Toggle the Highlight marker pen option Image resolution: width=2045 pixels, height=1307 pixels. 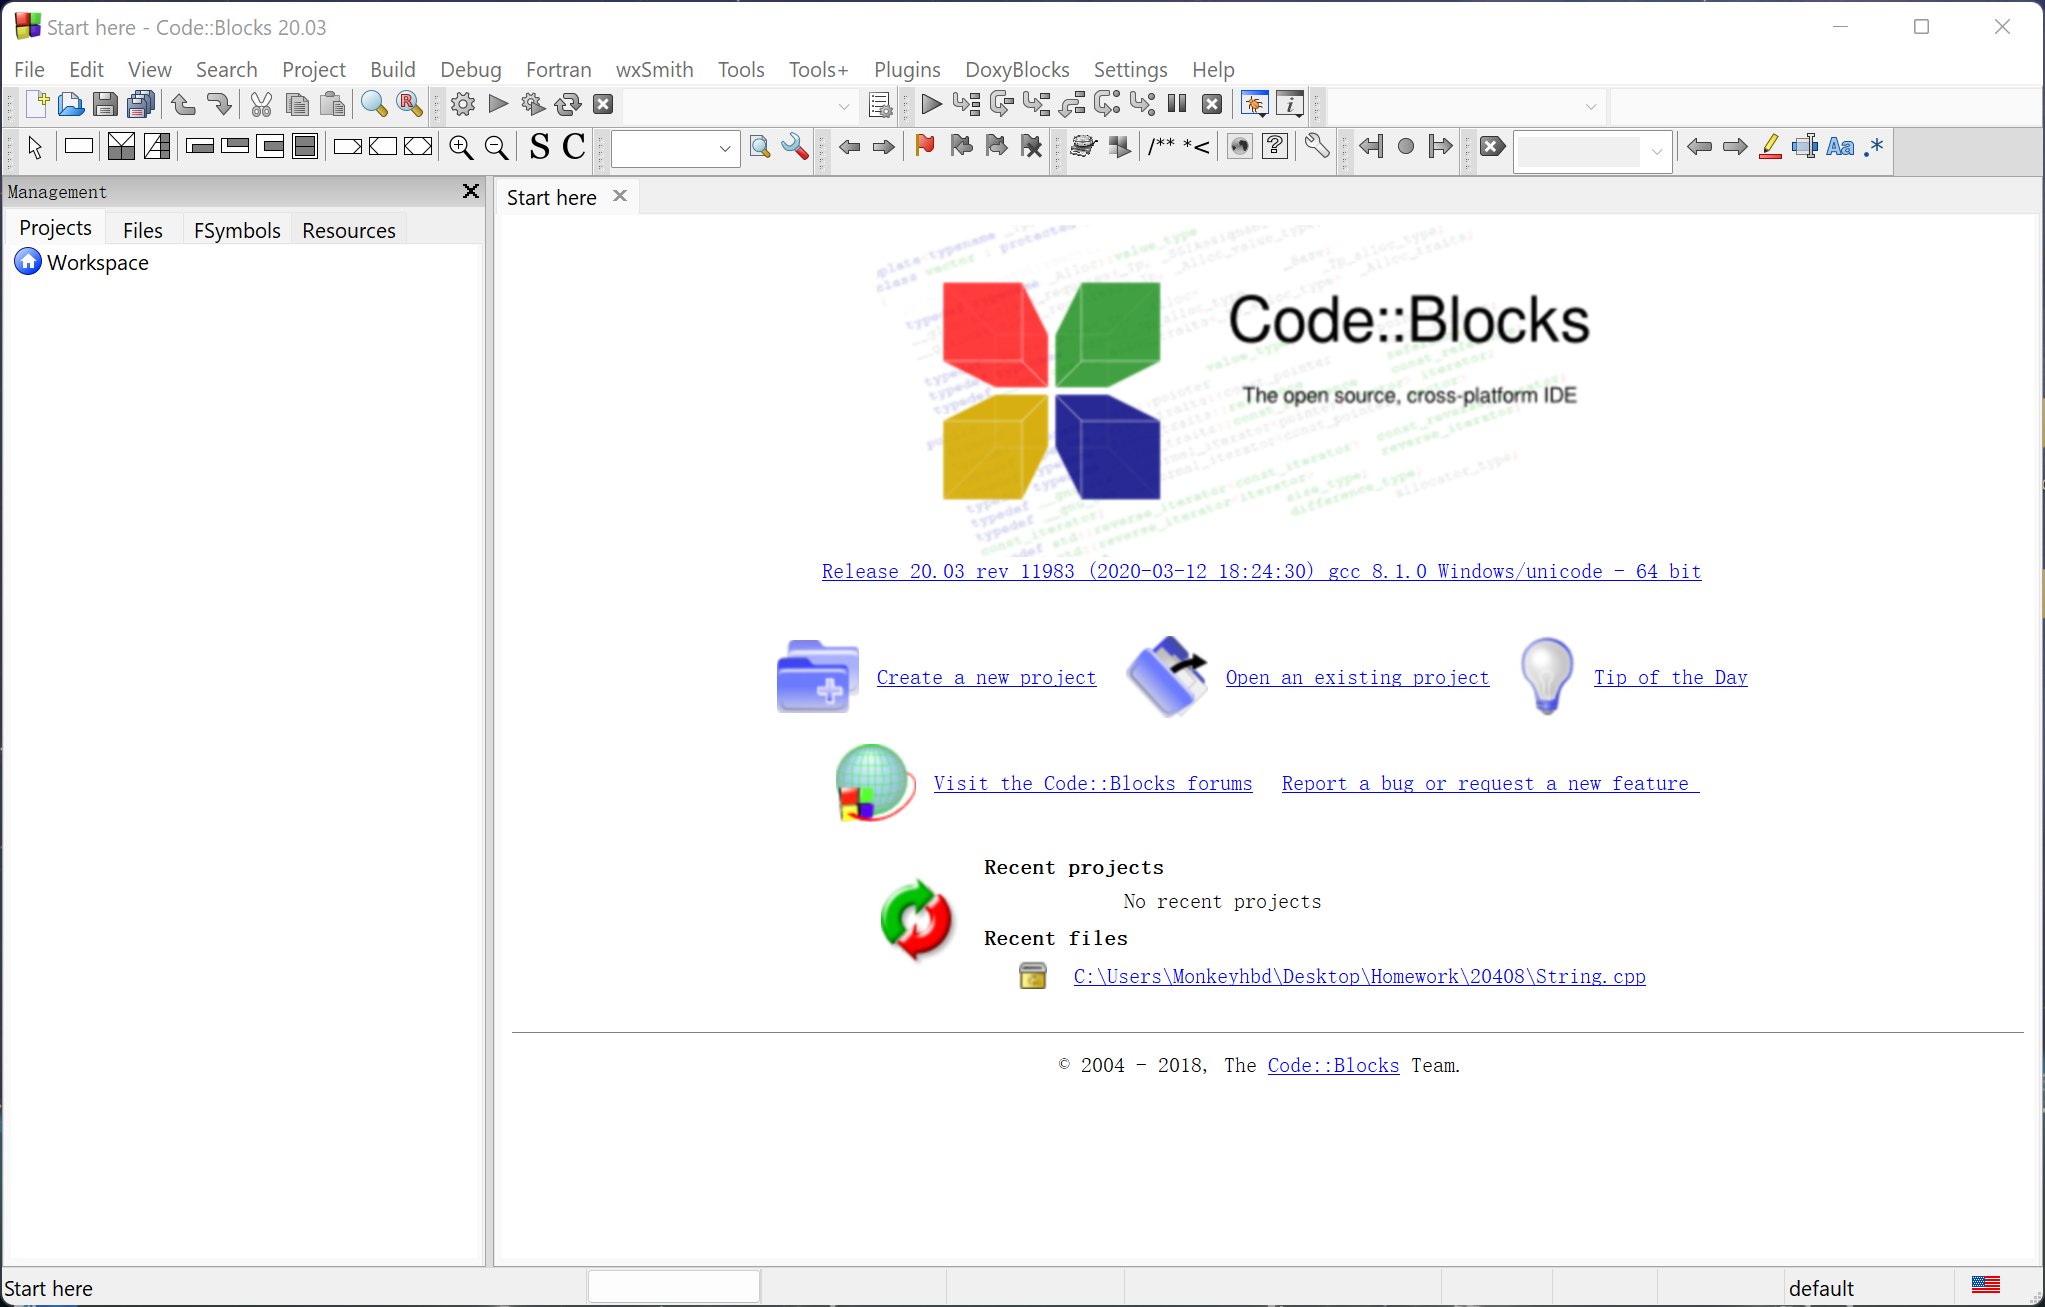click(1770, 147)
